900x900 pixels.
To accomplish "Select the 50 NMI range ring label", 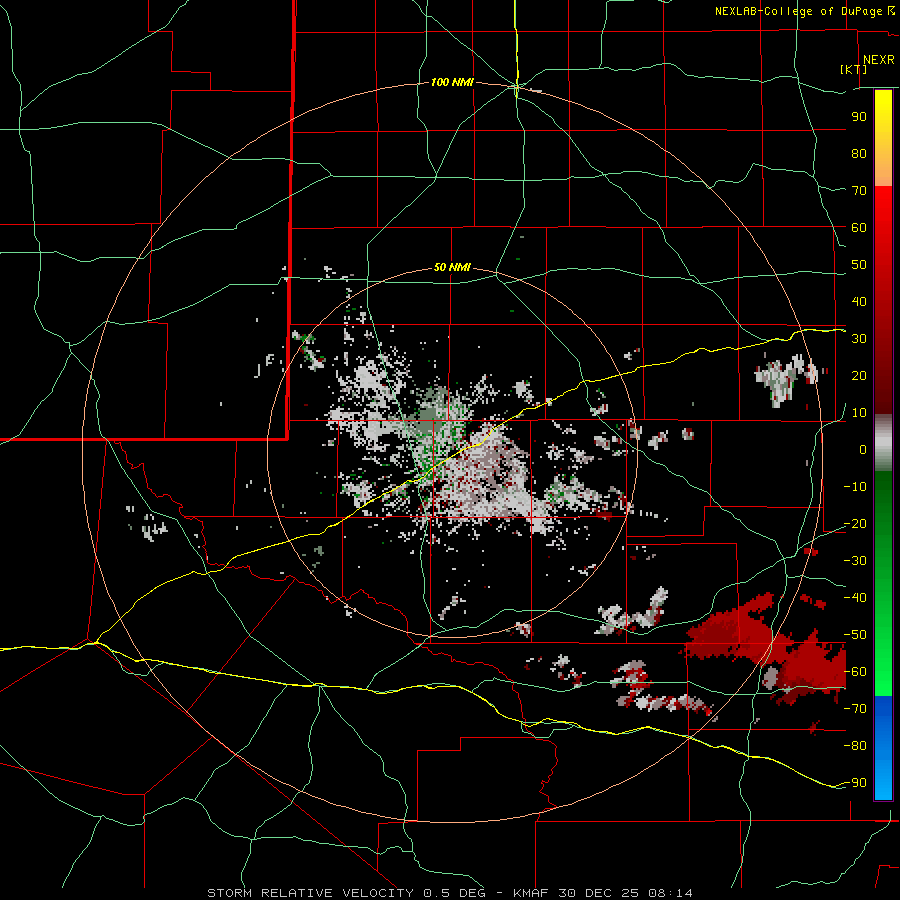I will pos(452,267).
